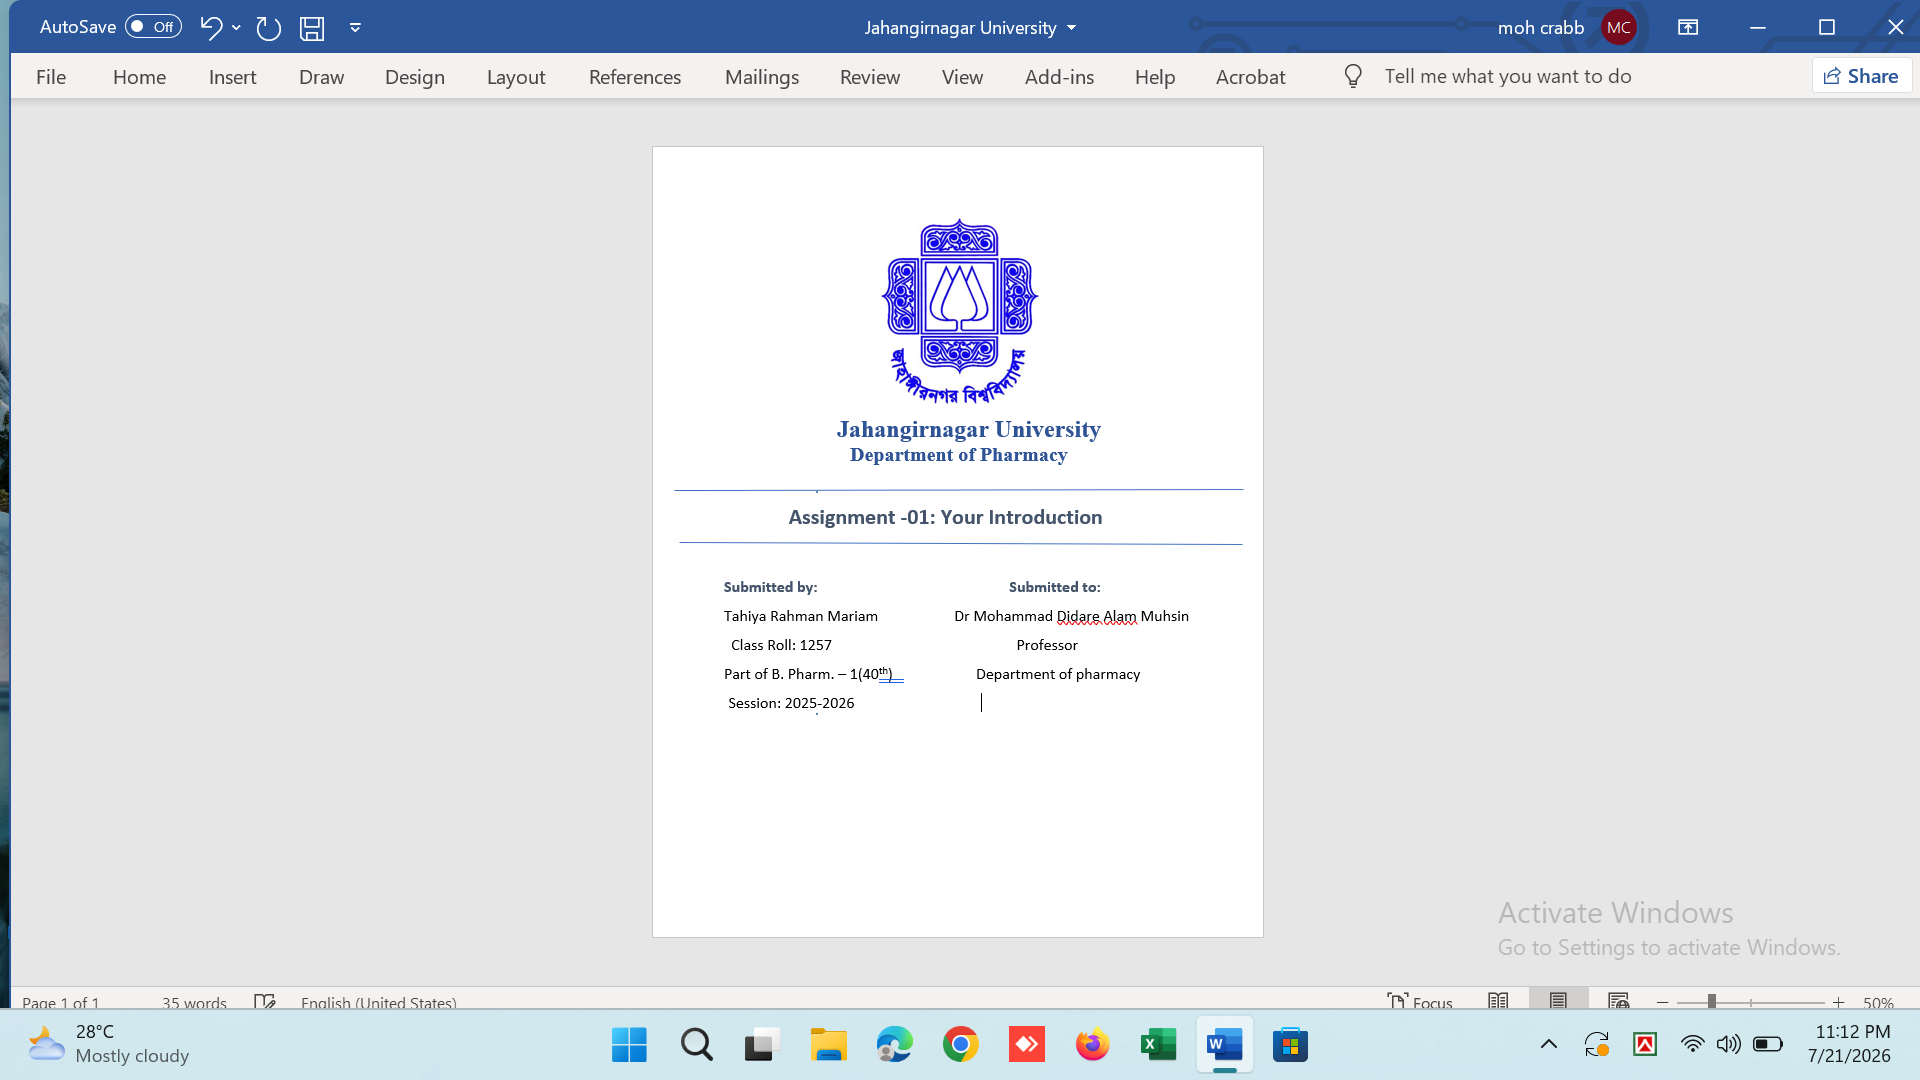The image size is (1920, 1080).
Task: Open Task View on the taskbar
Action: click(762, 1045)
